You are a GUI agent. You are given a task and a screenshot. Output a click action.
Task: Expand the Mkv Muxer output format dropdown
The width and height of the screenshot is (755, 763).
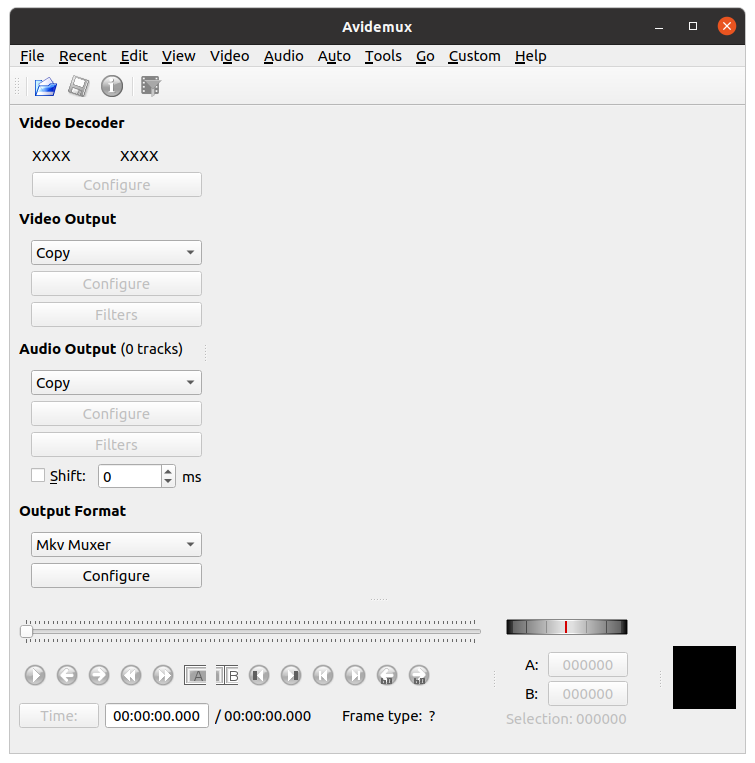(116, 545)
